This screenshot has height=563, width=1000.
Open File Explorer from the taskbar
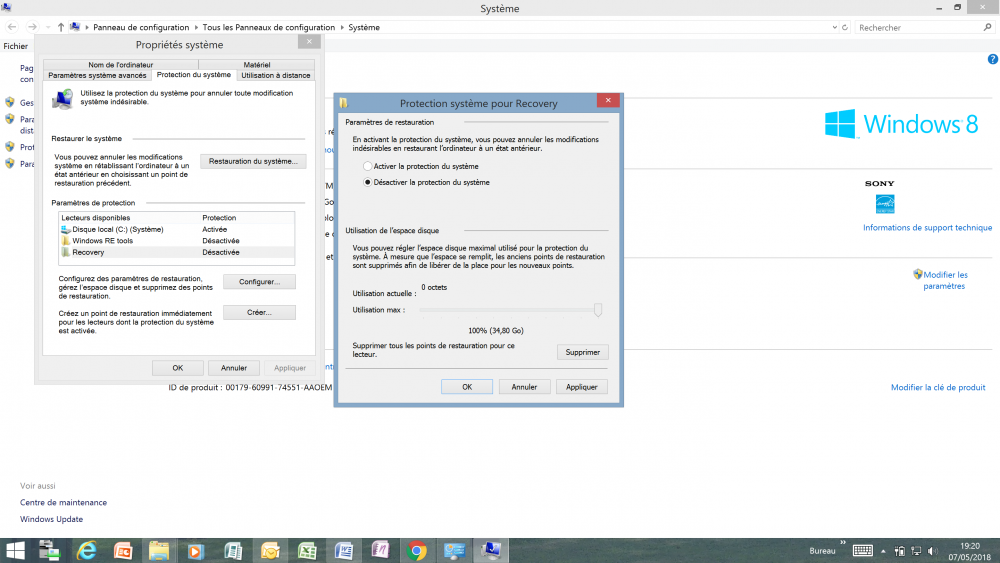click(x=159, y=550)
